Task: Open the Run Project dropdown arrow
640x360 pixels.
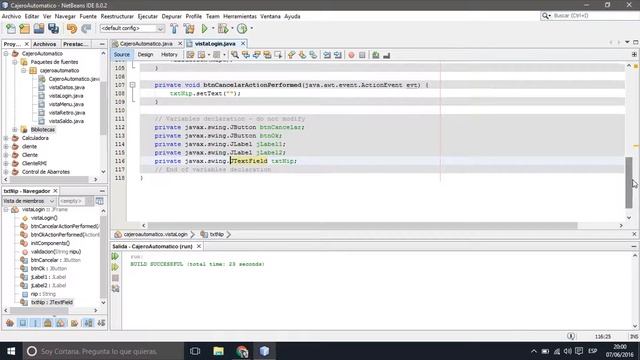Action: [213, 29]
